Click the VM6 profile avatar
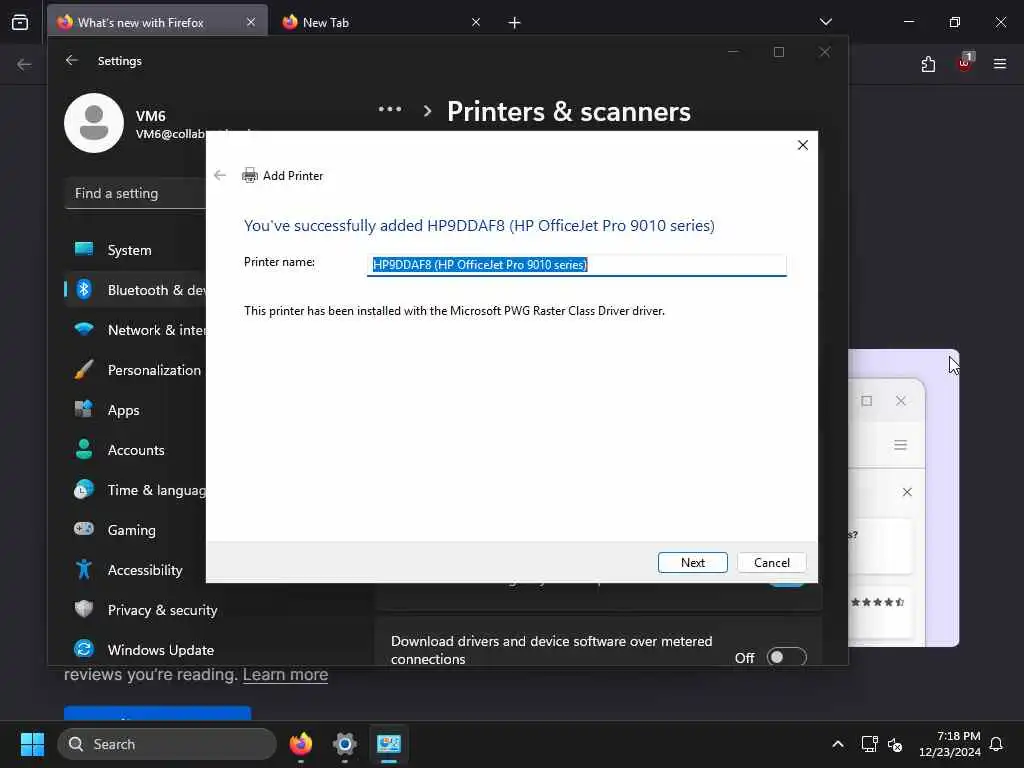 click(94, 123)
